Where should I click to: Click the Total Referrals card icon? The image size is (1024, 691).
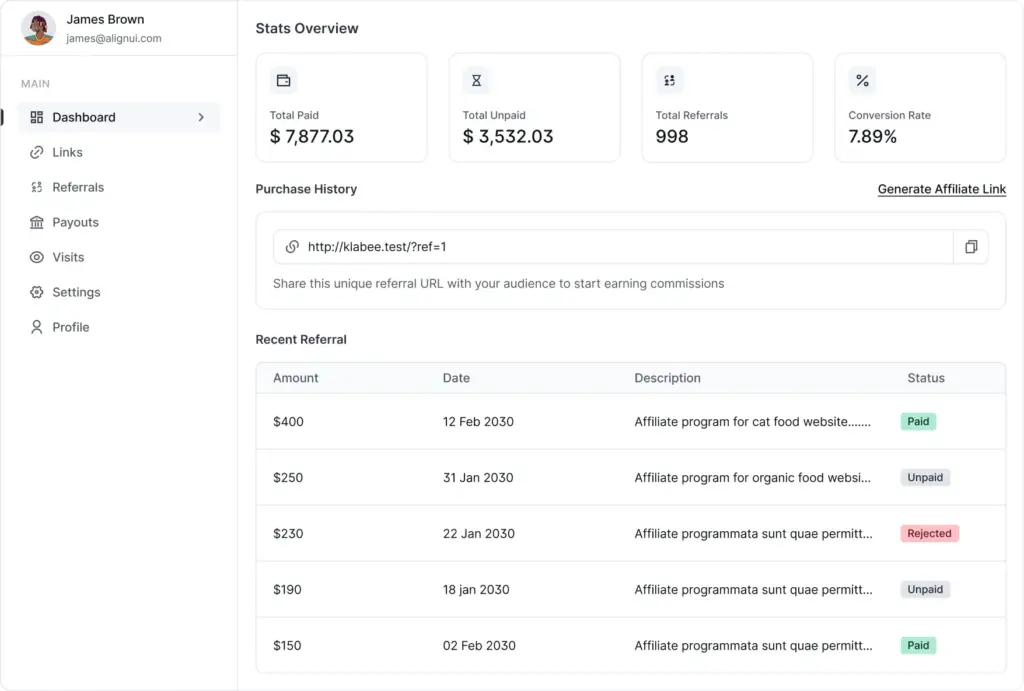coord(669,80)
